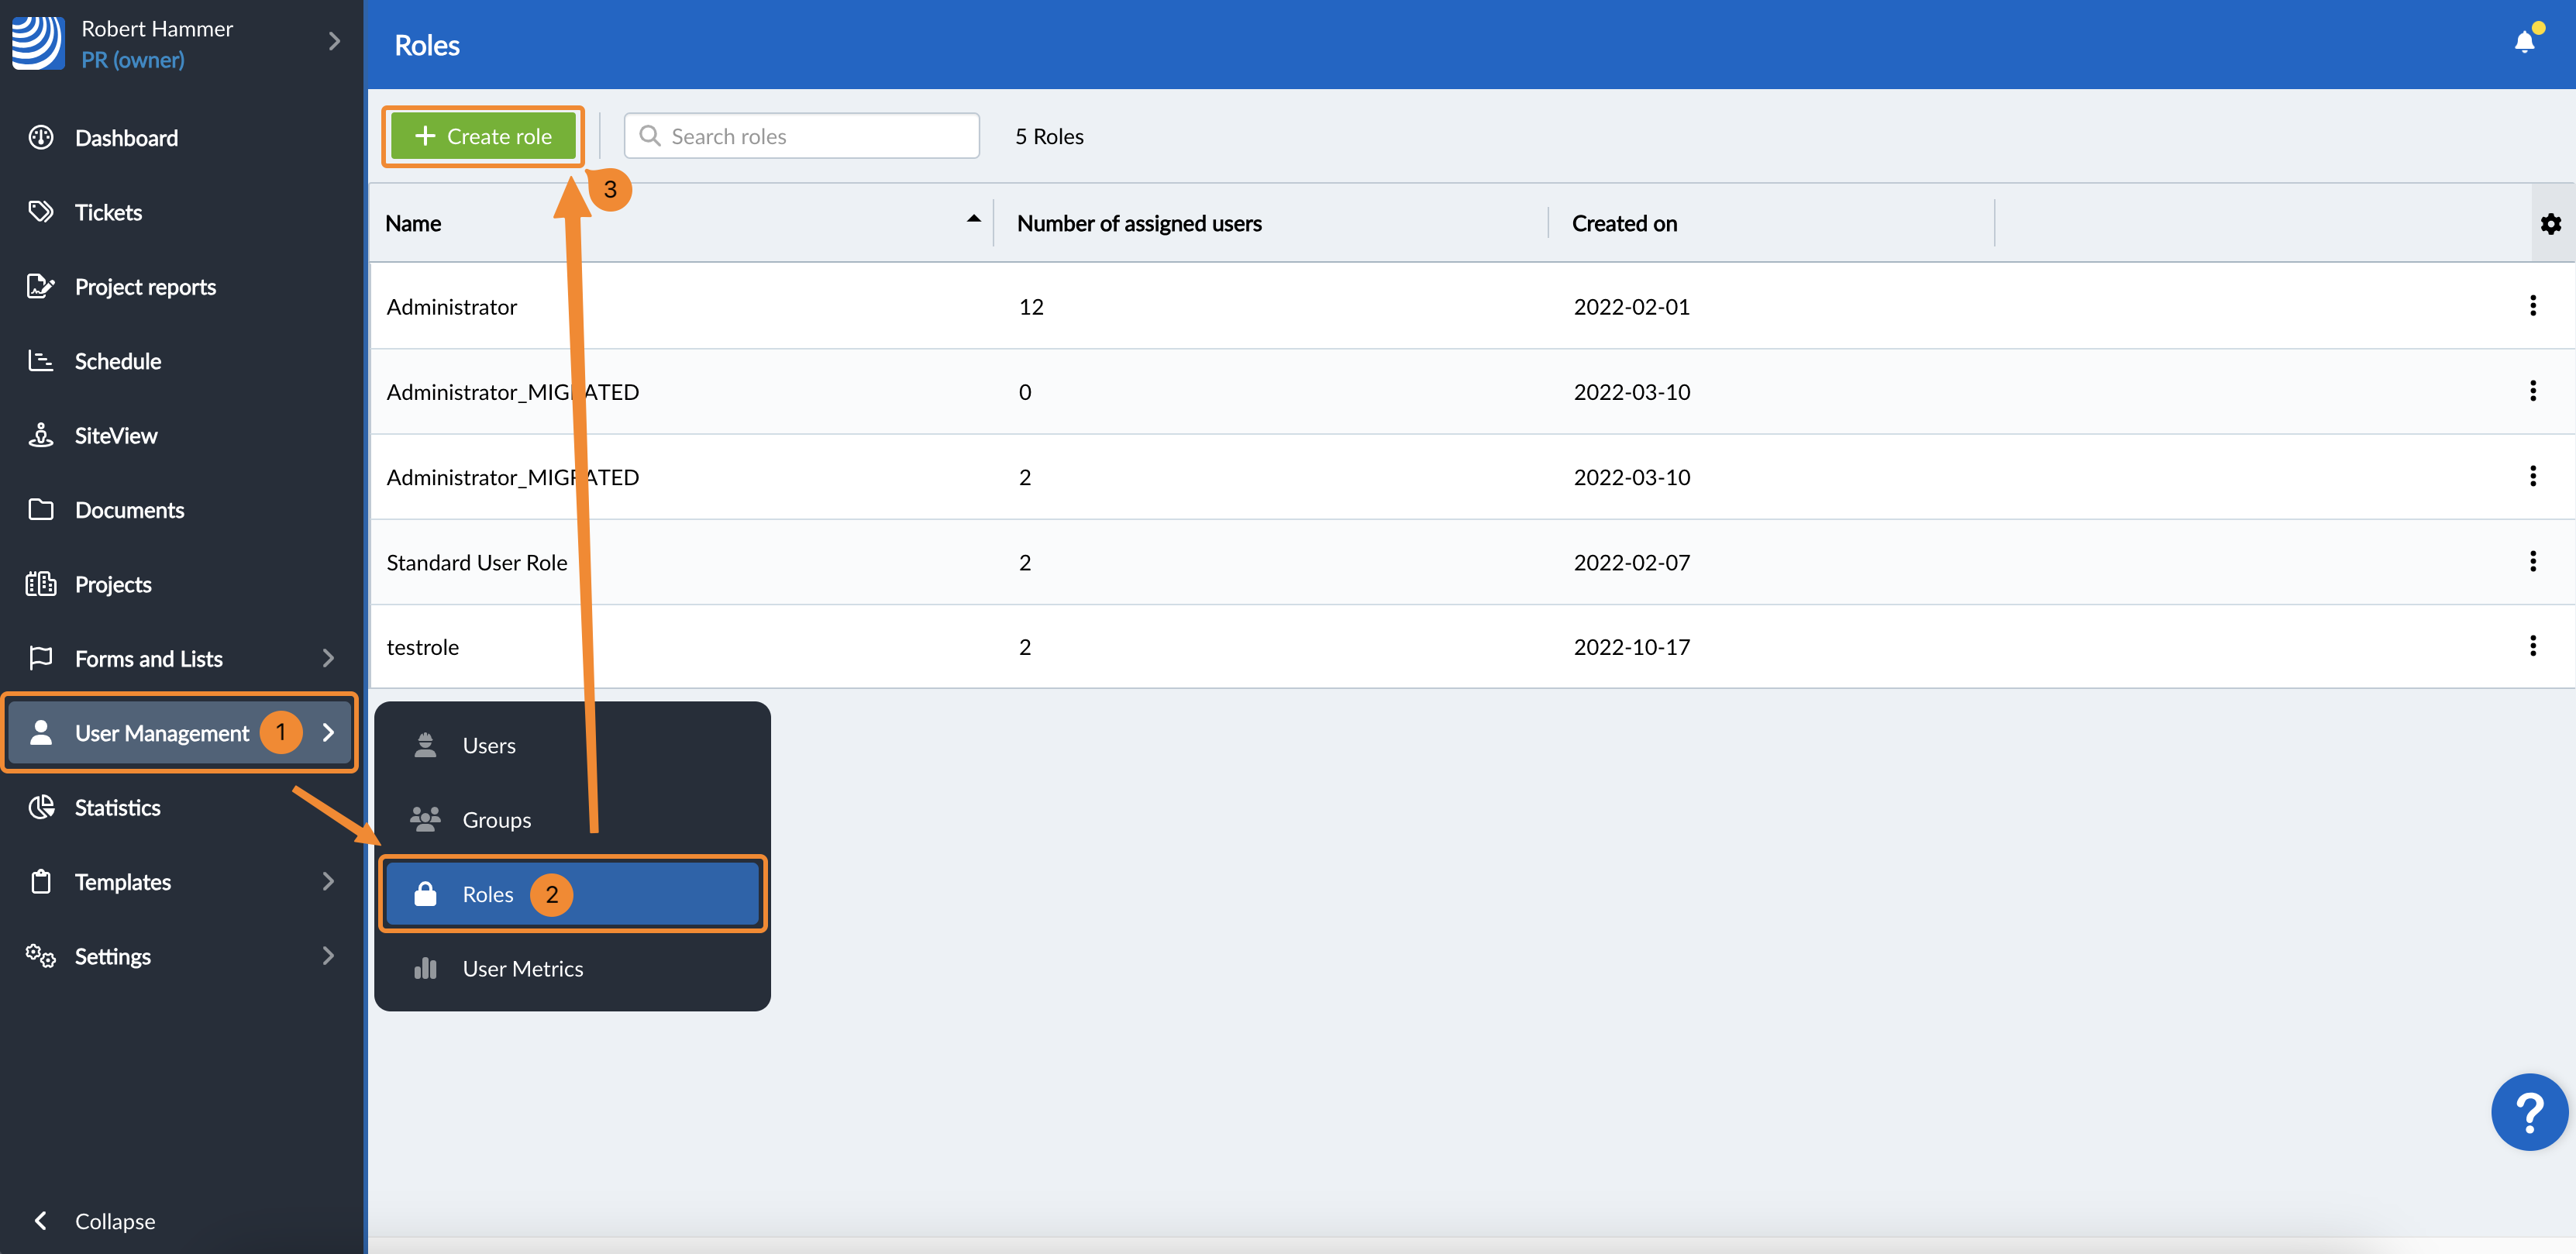
Task: Open three-dot menu for testrole row
Action: pyautogui.click(x=2532, y=646)
